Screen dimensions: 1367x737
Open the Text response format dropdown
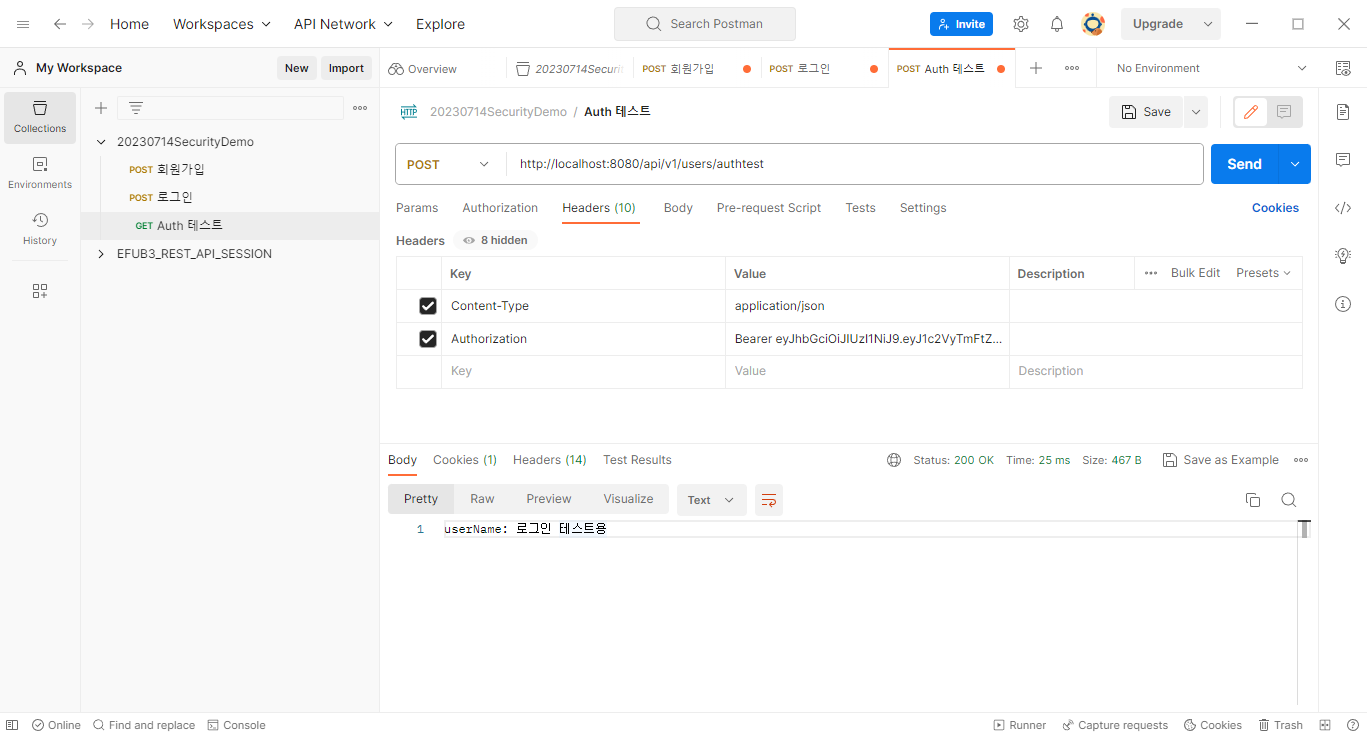click(712, 500)
